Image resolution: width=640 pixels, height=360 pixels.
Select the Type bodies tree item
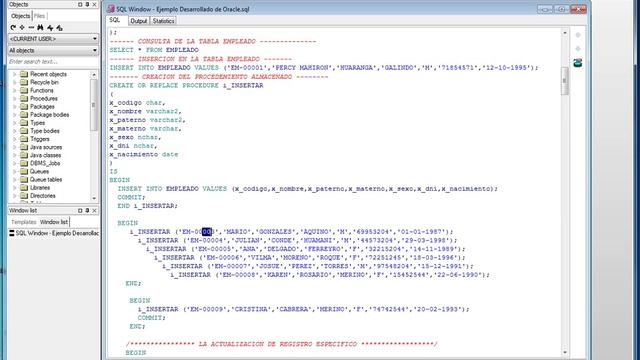[45, 131]
